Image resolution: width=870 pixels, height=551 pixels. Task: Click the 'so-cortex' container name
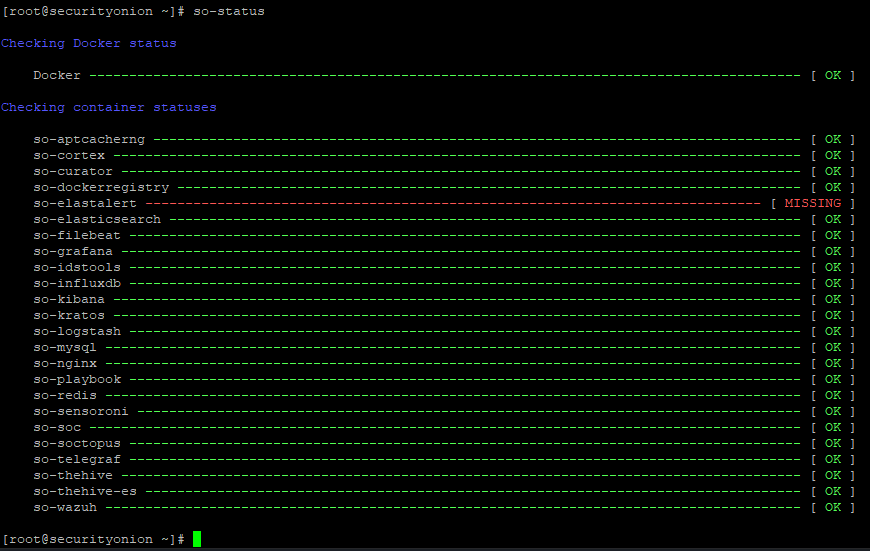(69, 155)
